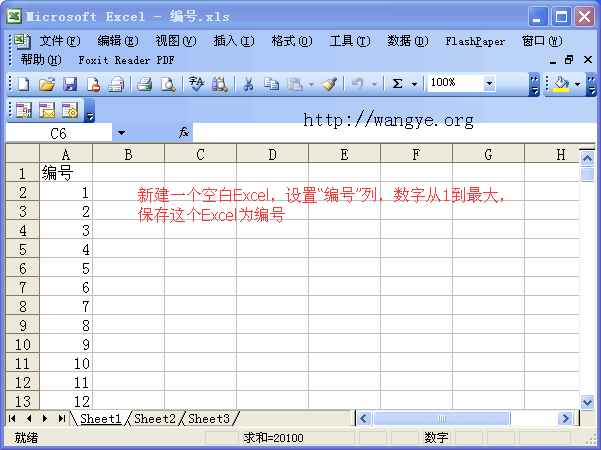601x450 pixels.
Task: Click the Excel logo in title bar
Action: [x=14, y=16]
